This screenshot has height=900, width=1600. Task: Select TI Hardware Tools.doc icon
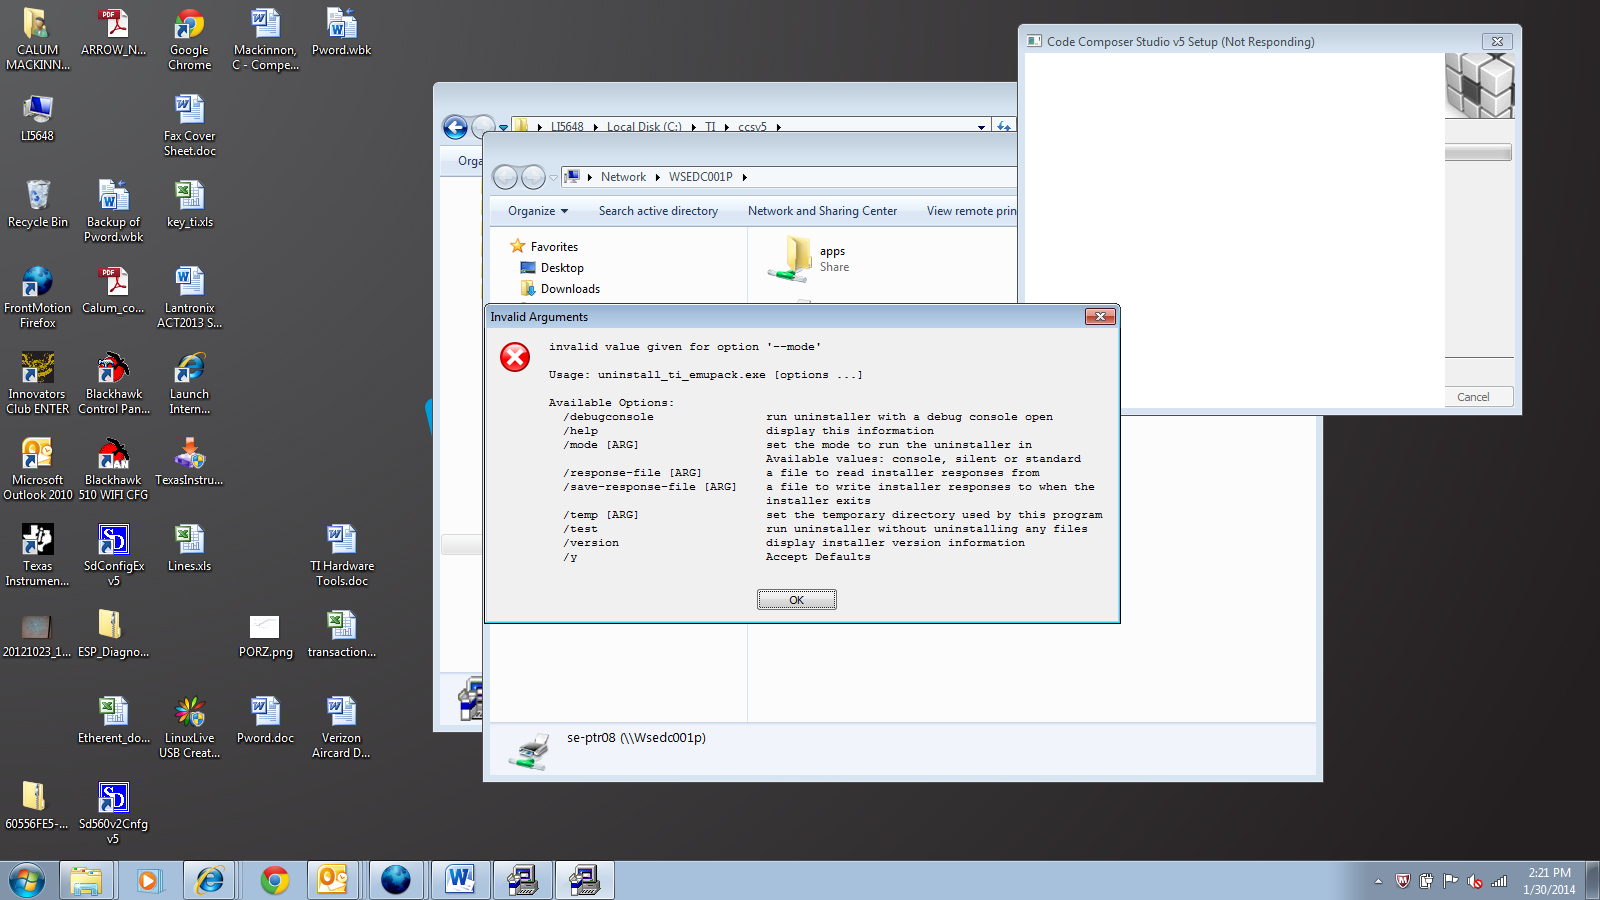click(x=341, y=555)
